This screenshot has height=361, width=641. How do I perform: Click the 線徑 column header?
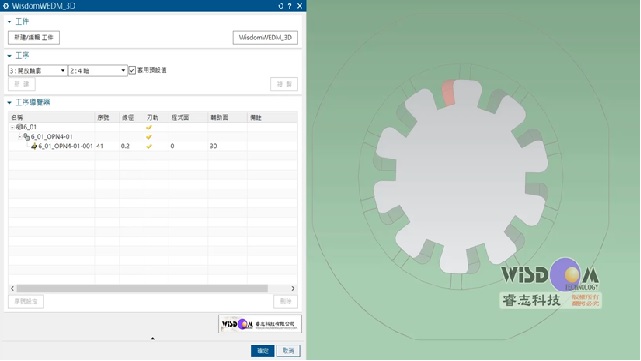tap(132, 118)
